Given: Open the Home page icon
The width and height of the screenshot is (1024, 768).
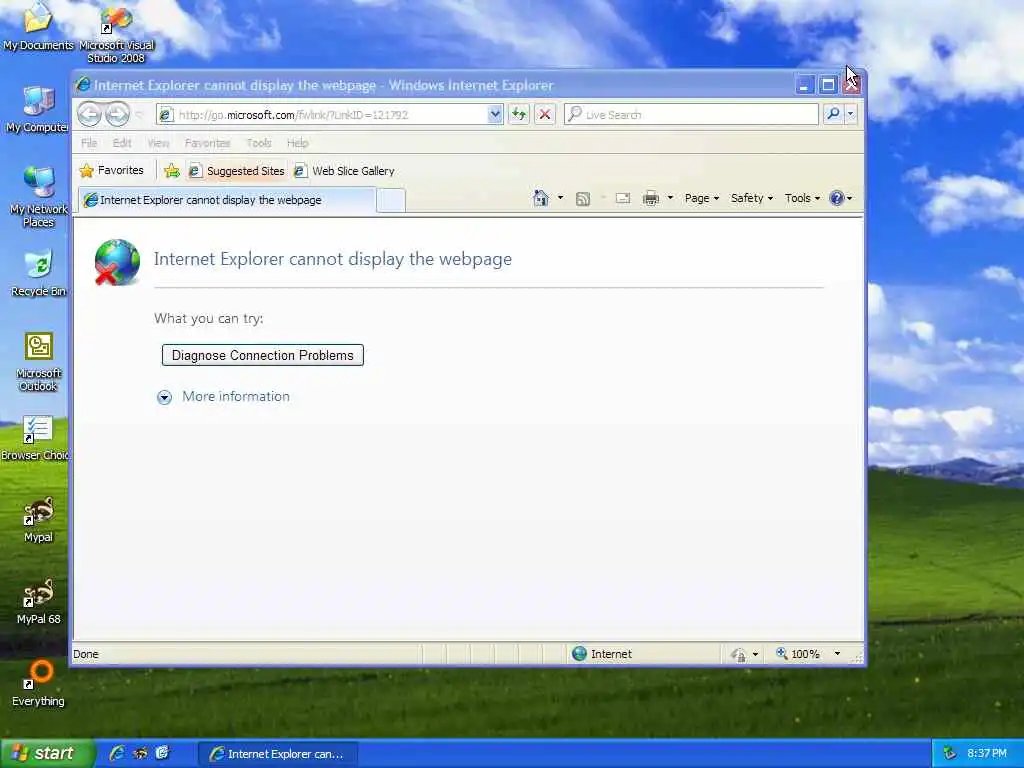Looking at the screenshot, I should click(x=541, y=198).
